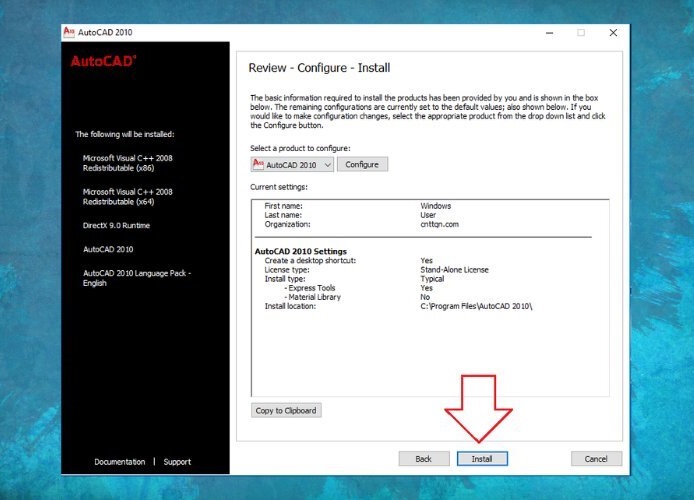Select the DirectX 9.0 Runtime entry
The image size is (694, 500).
coord(116,225)
